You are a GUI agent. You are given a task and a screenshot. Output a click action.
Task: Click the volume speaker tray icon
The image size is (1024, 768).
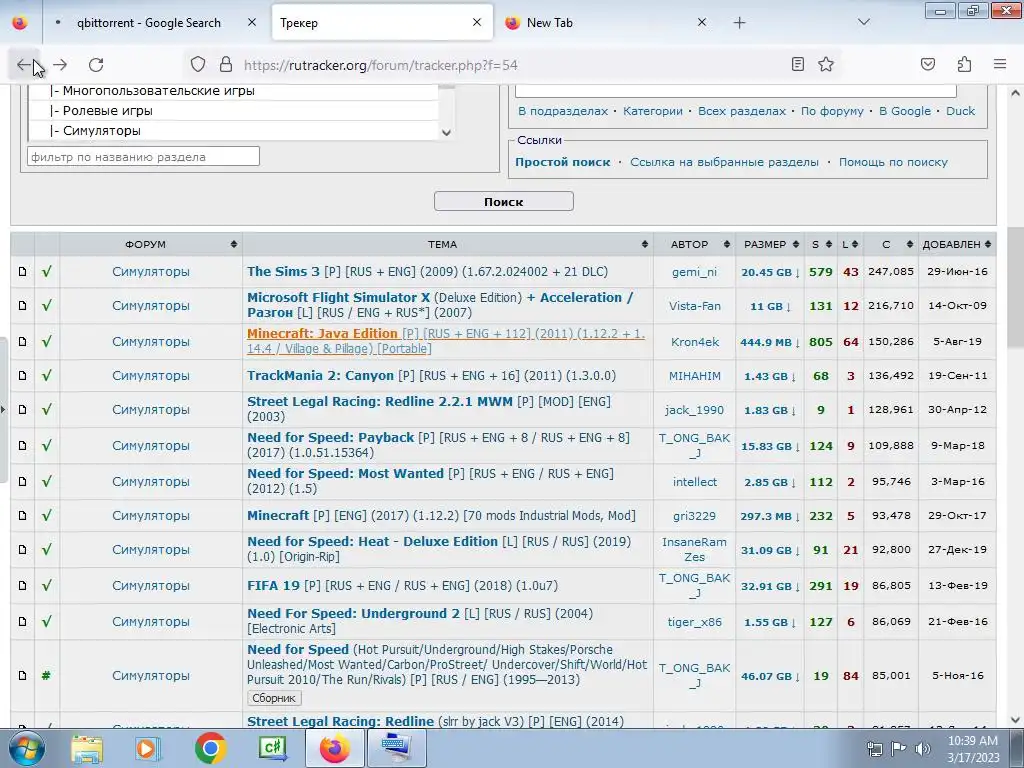[x=922, y=748]
